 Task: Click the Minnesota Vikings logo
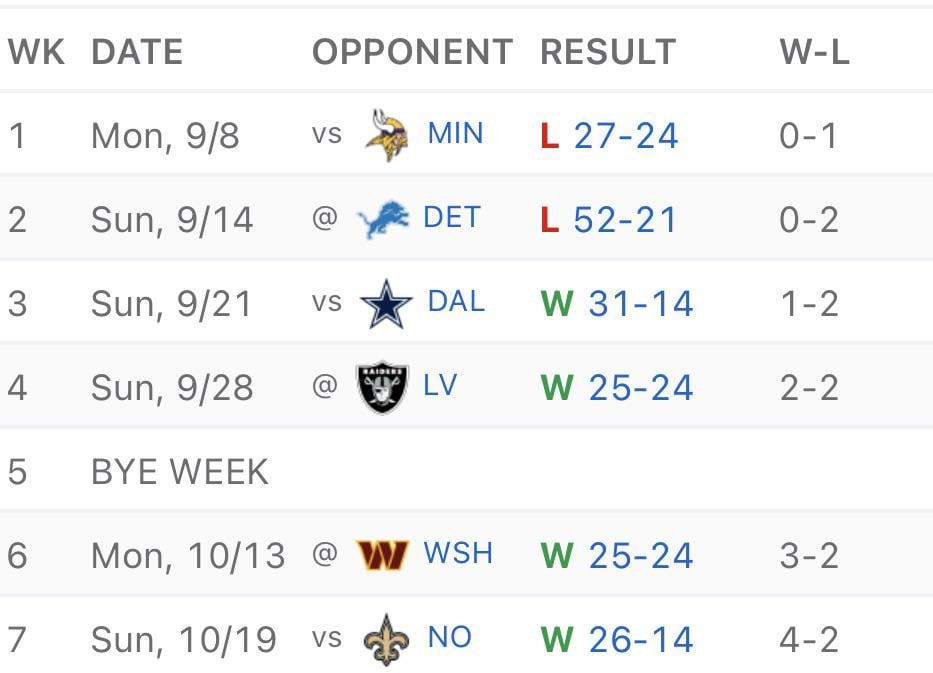pos(386,134)
